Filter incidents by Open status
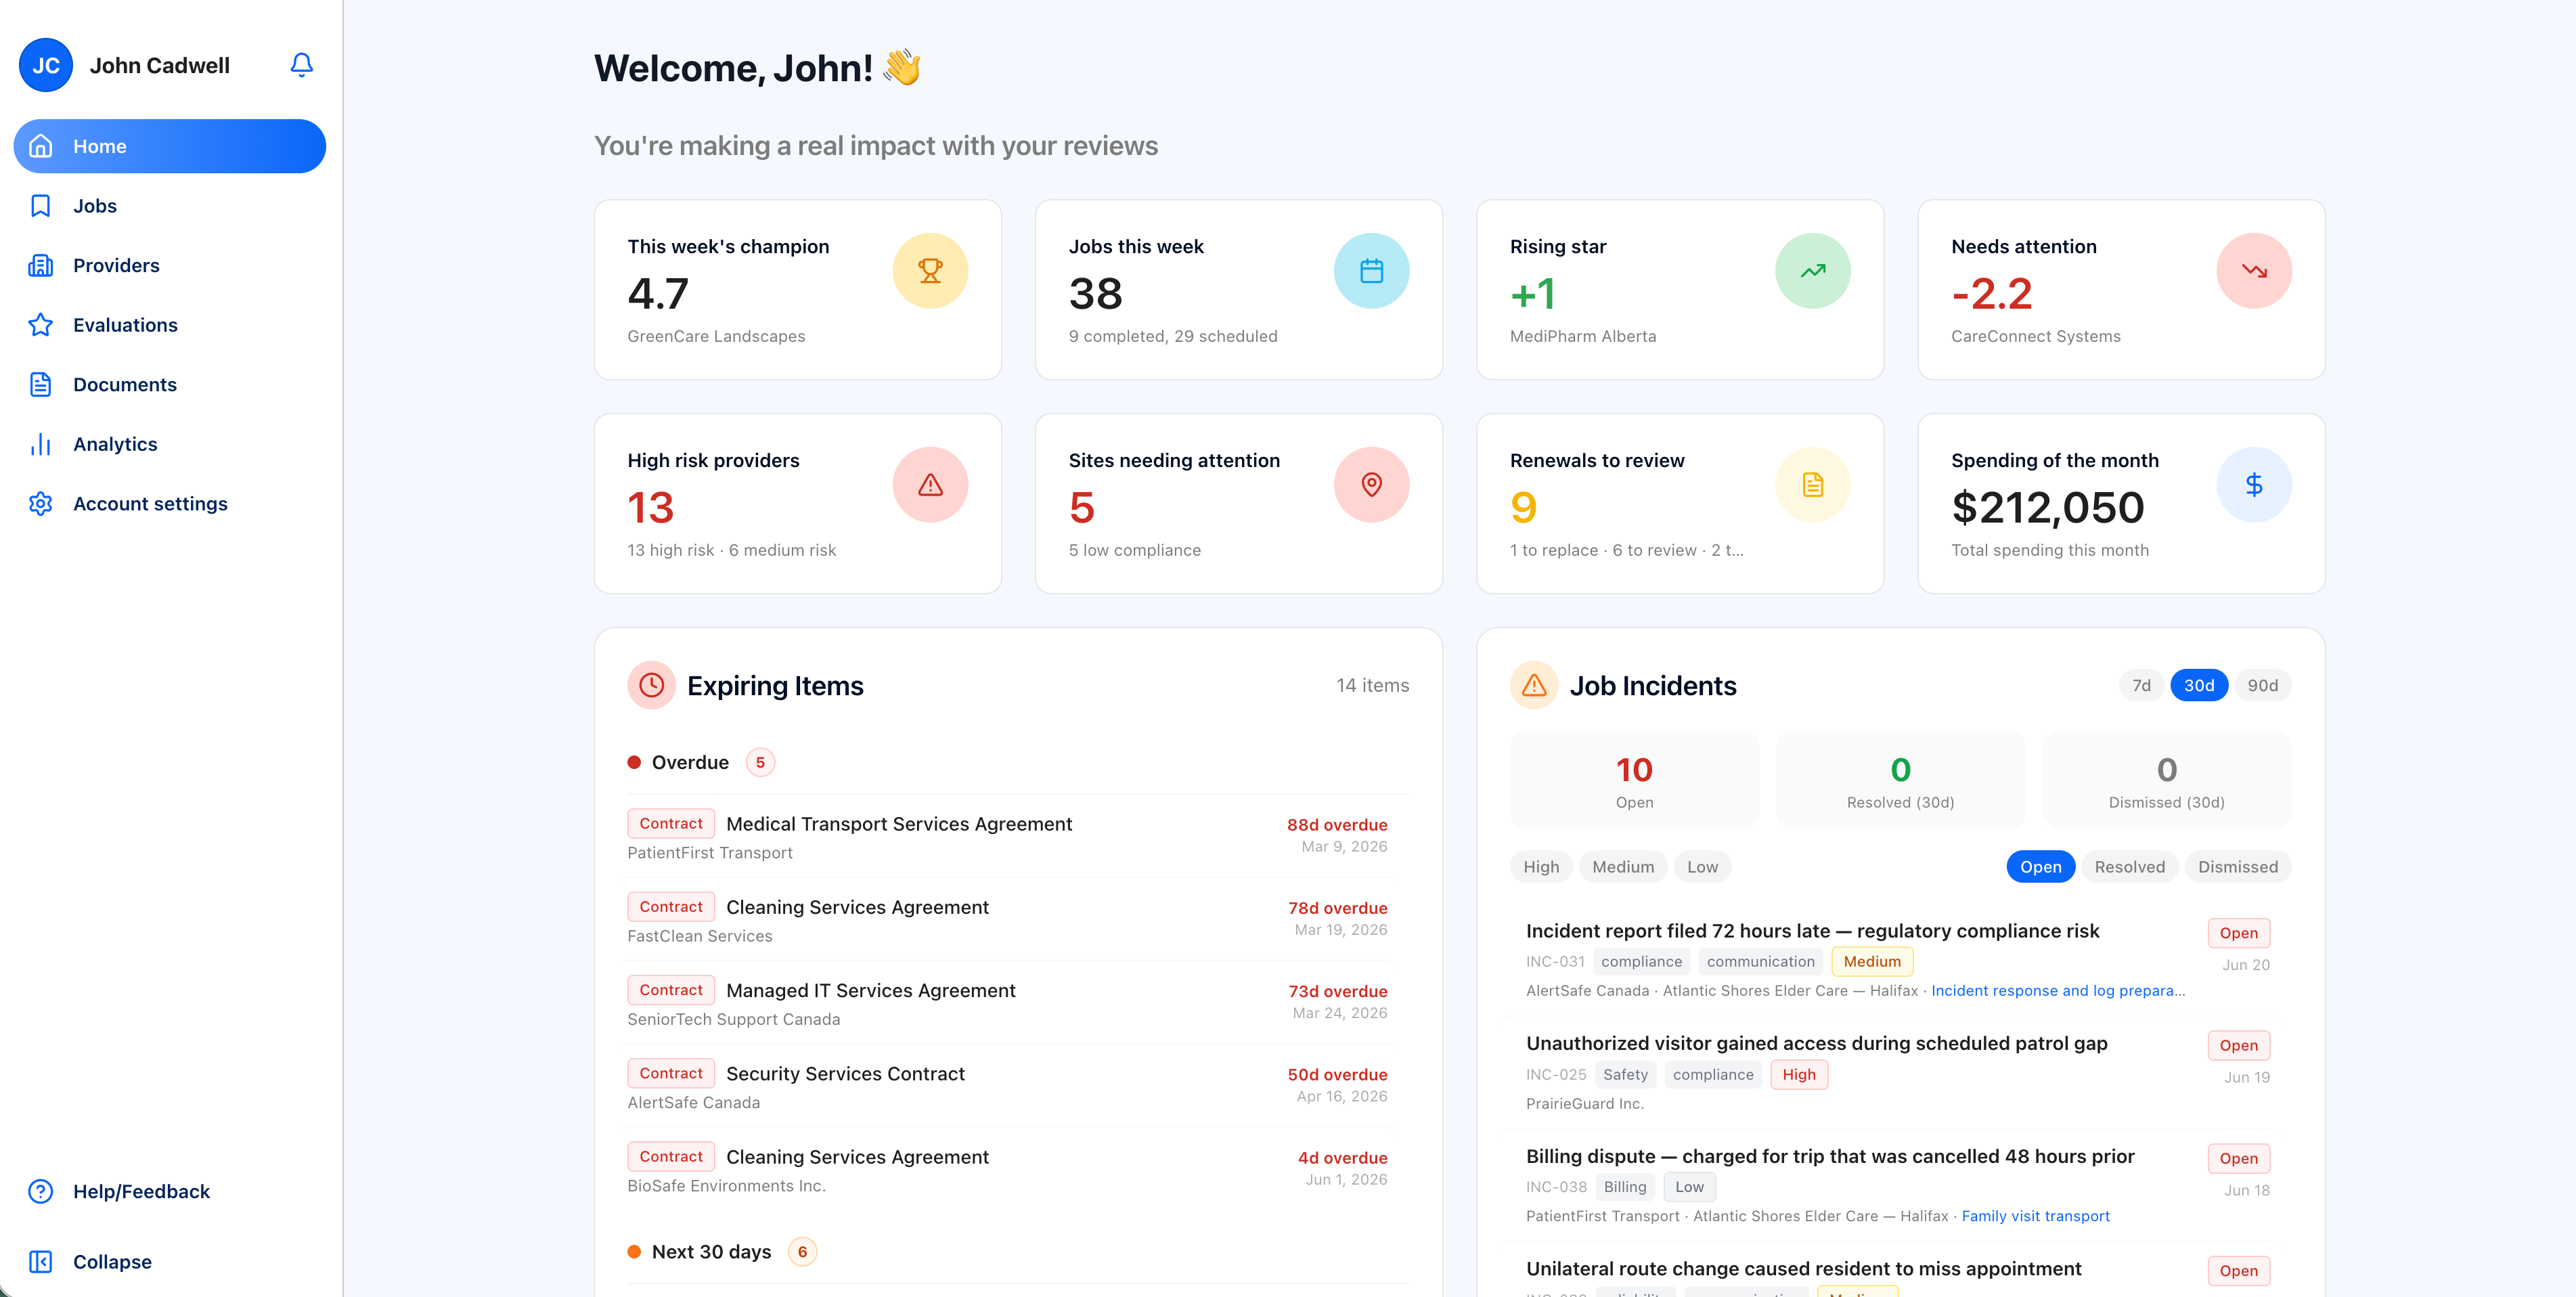2576x1297 pixels. (2040, 867)
